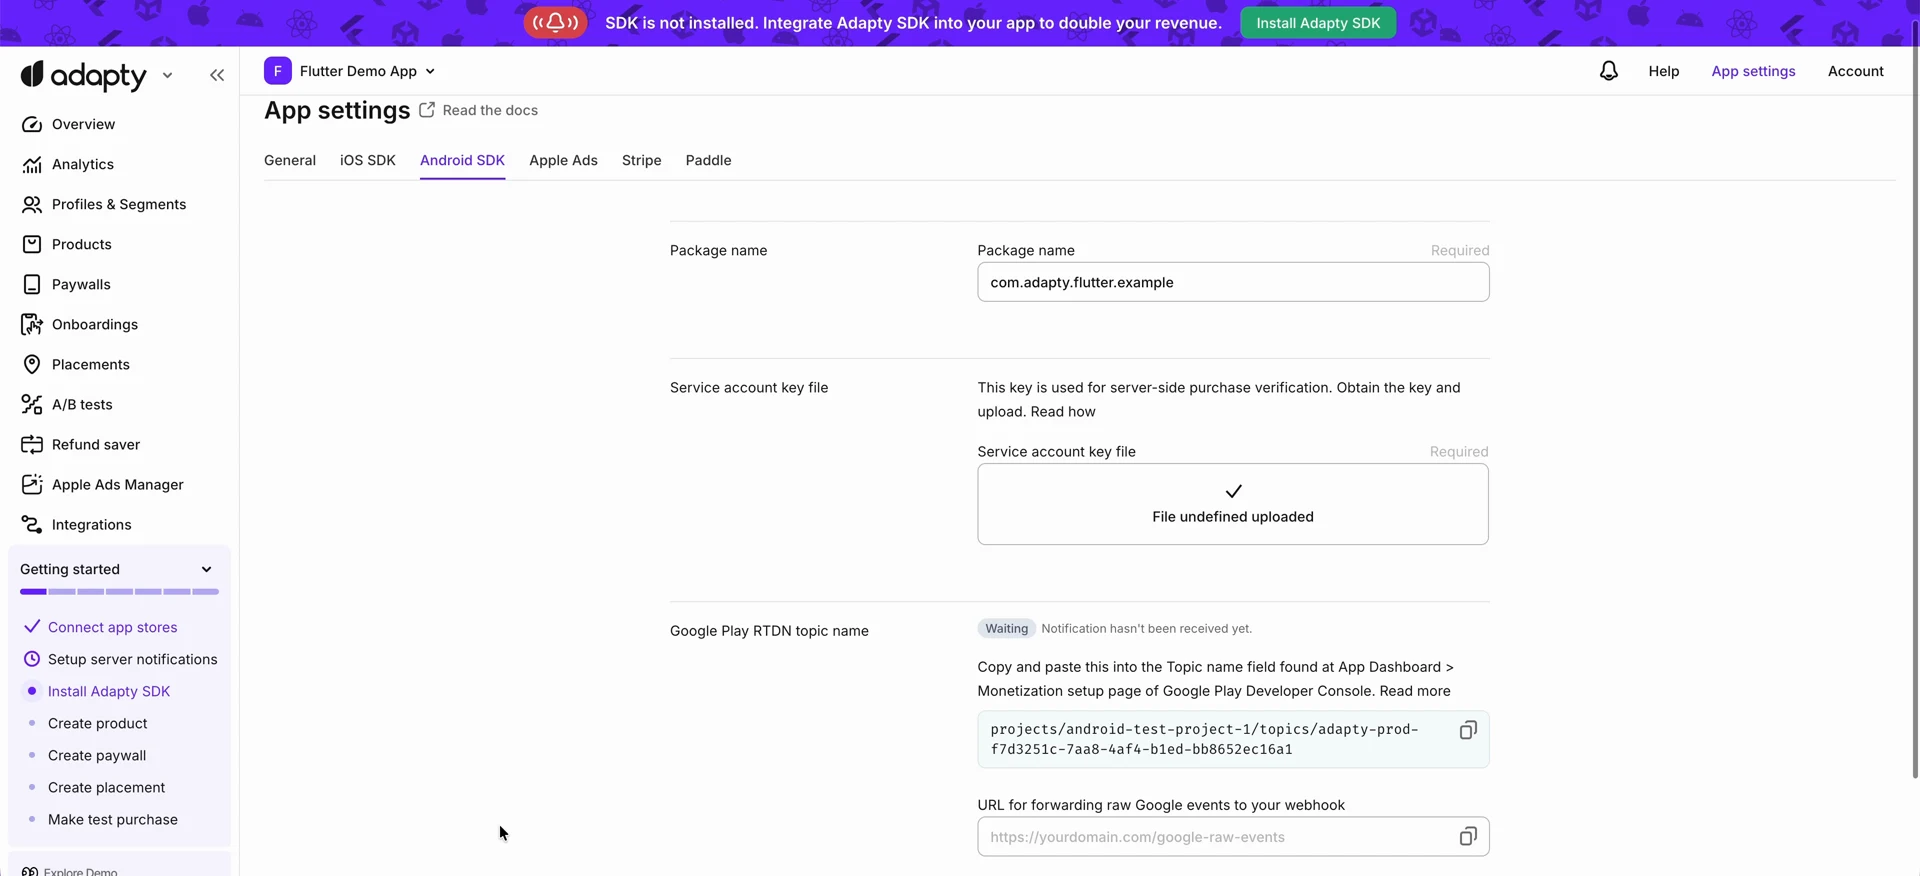Open Make test purchase step
Viewport: 1920px width, 876px height.
click(x=113, y=819)
